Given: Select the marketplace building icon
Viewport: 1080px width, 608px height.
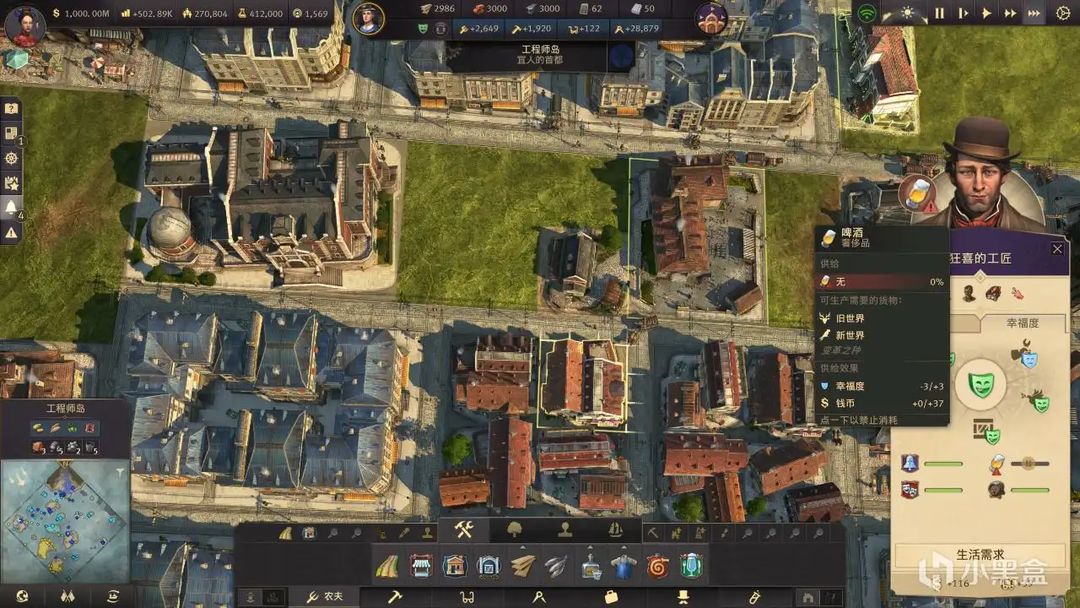Looking at the screenshot, I should (421, 566).
